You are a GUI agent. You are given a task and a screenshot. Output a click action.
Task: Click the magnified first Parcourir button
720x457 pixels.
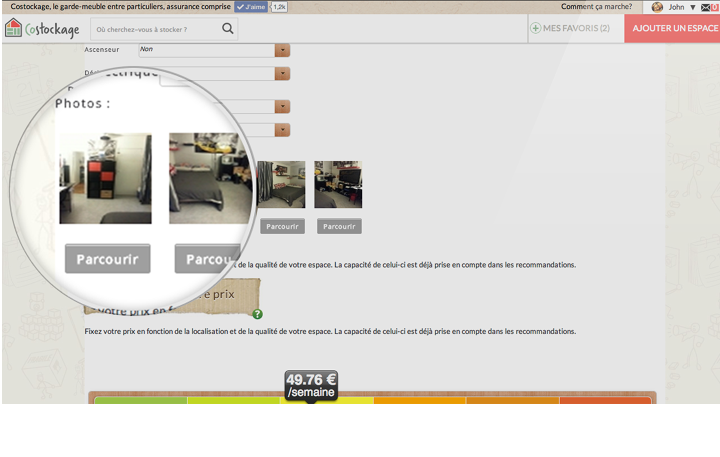[107, 259]
